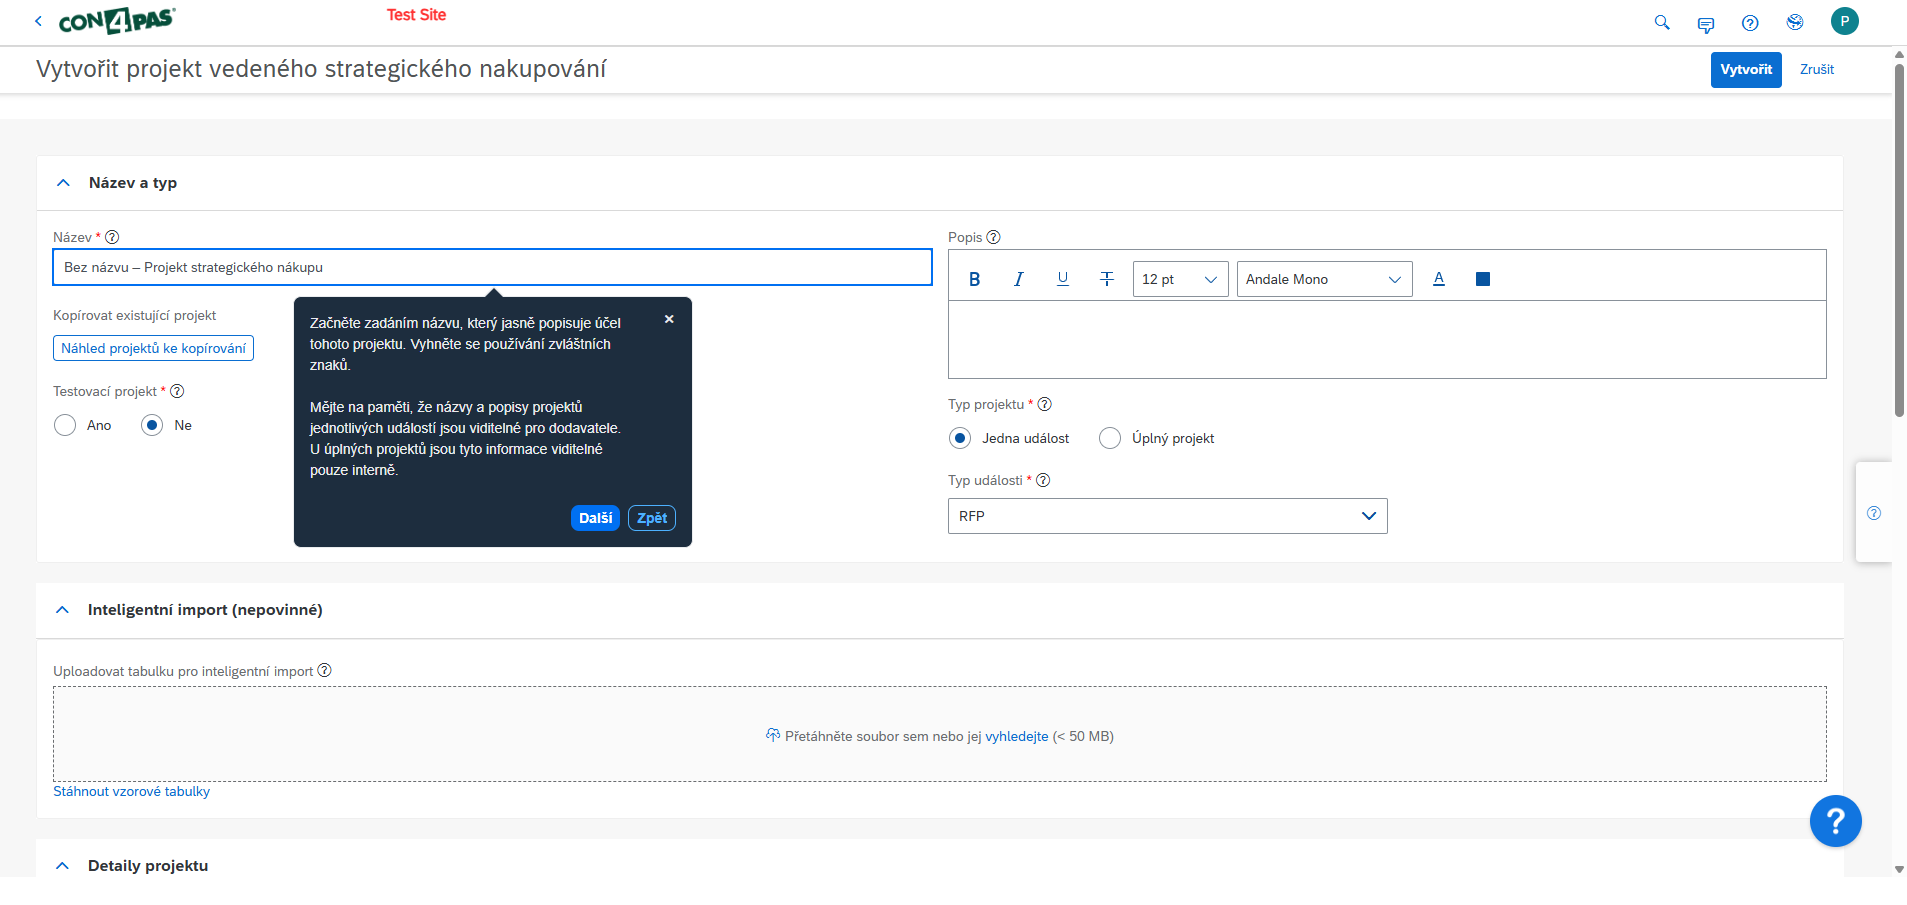The height and width of the screenshot is (905, 1907).
Task: Click the vyhledejte file browse link
Action: click(x=1017, y=736)
